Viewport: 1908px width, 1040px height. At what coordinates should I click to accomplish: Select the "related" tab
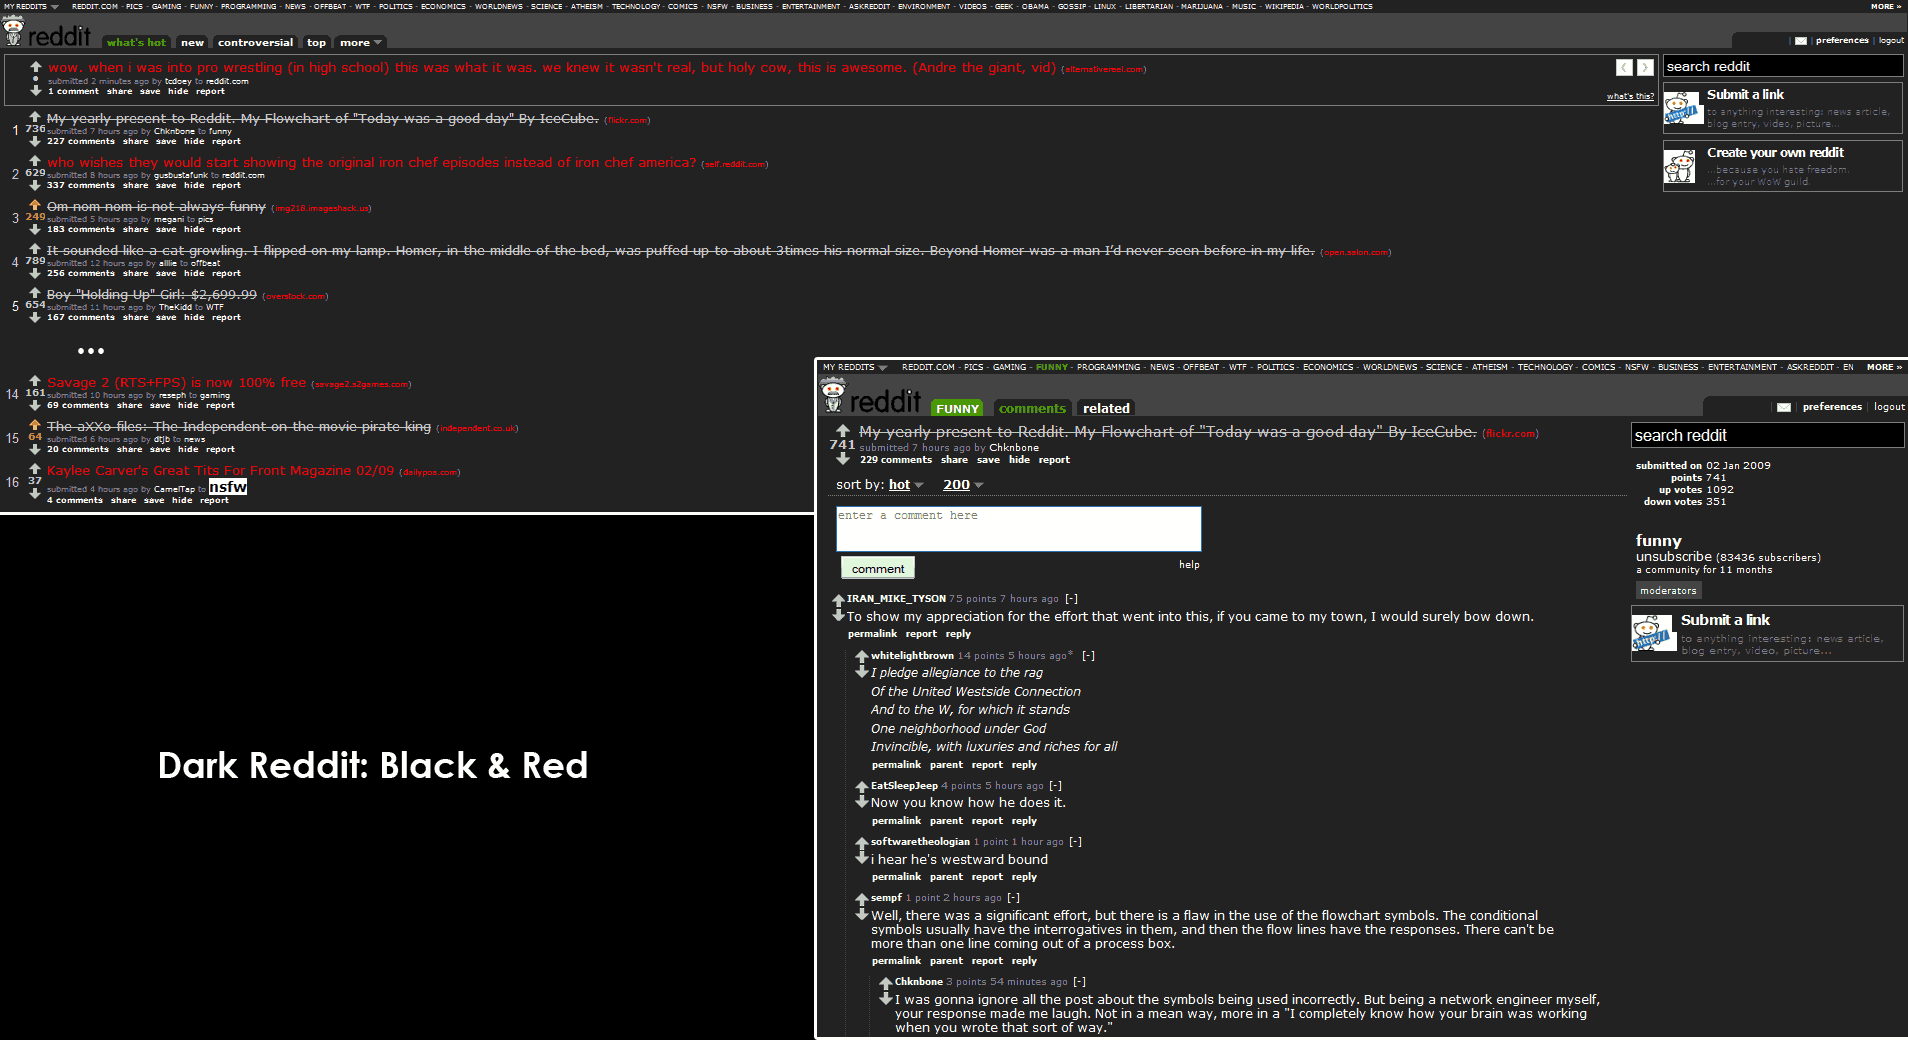pos(1106,408)
